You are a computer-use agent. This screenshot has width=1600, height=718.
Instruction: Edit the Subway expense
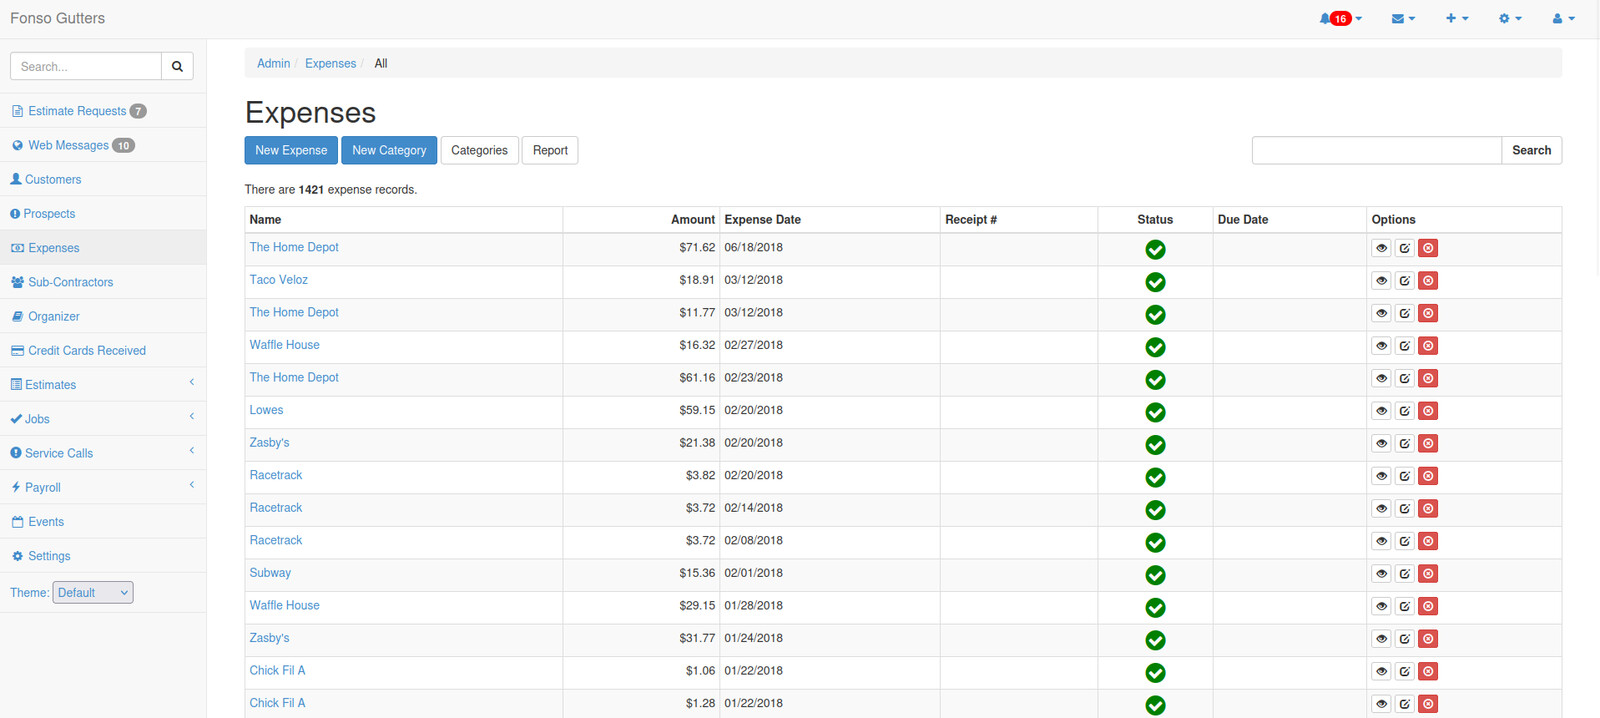(1405, 574)
